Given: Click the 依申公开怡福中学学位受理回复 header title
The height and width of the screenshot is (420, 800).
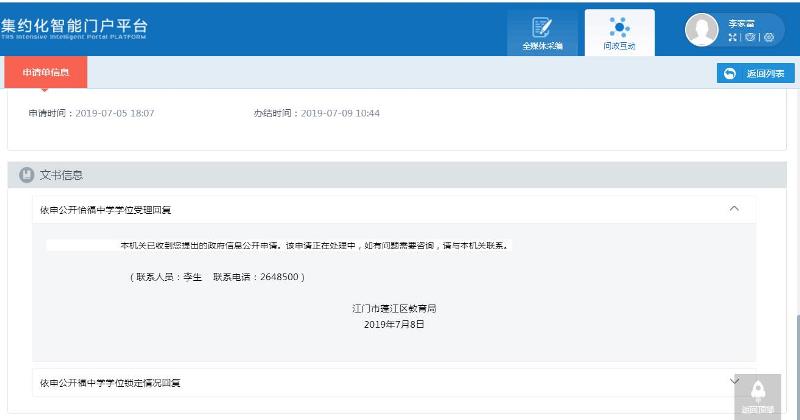Looking at the screenshot, I should click(x=106, y=210).
